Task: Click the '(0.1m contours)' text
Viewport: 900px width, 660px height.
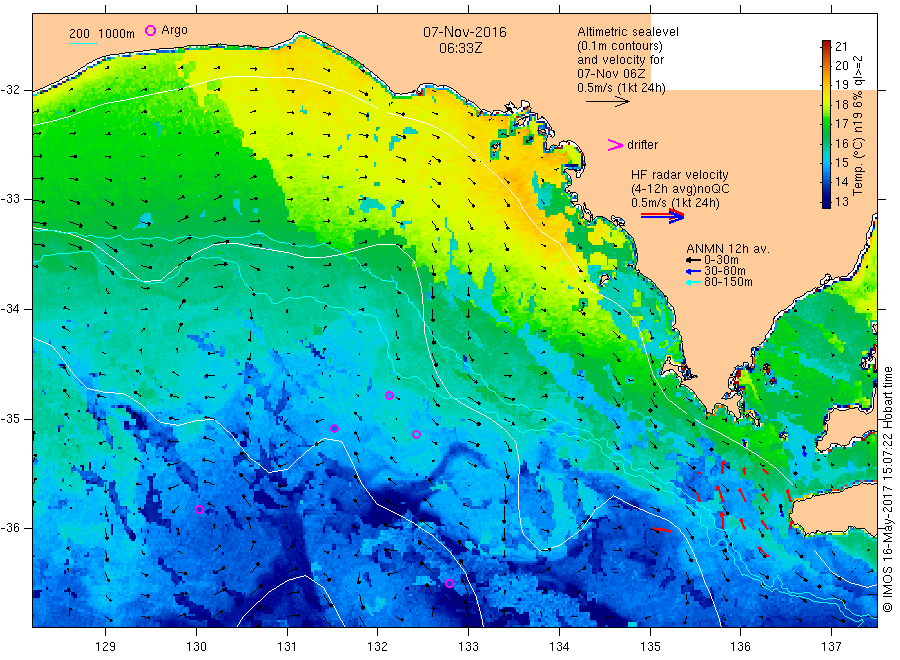Action: (x=620, y=46)
